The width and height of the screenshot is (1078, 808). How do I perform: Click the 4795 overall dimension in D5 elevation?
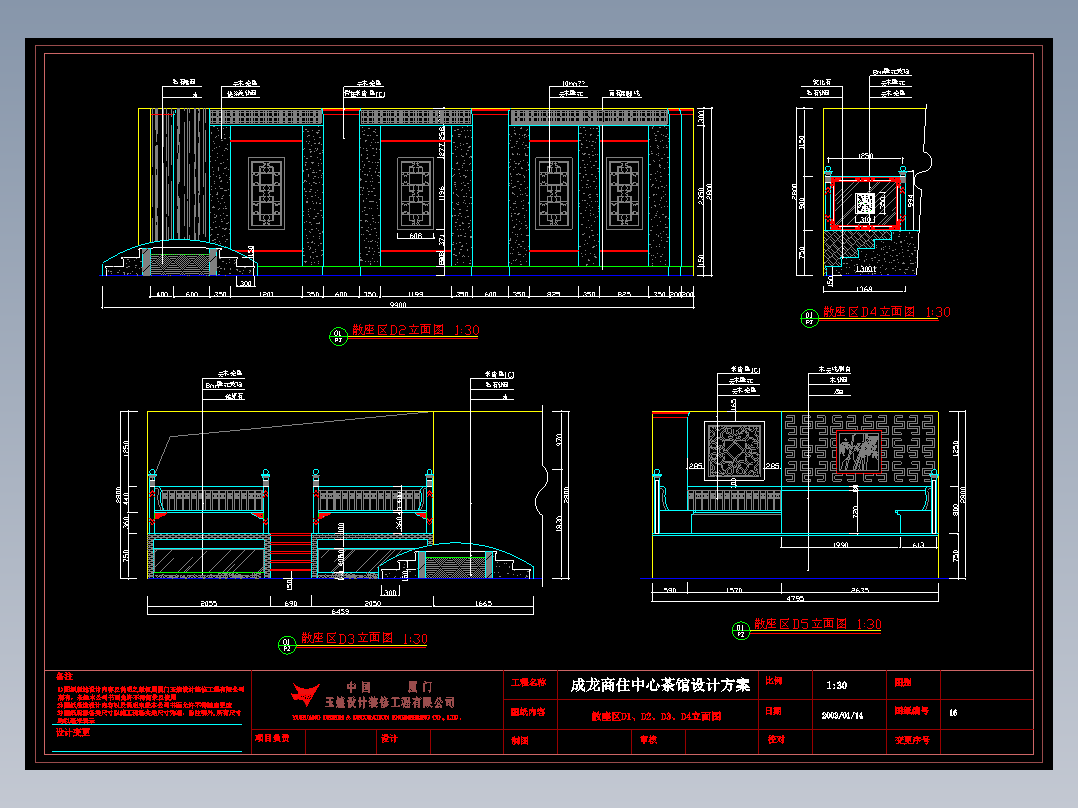(x=795, y=598)
